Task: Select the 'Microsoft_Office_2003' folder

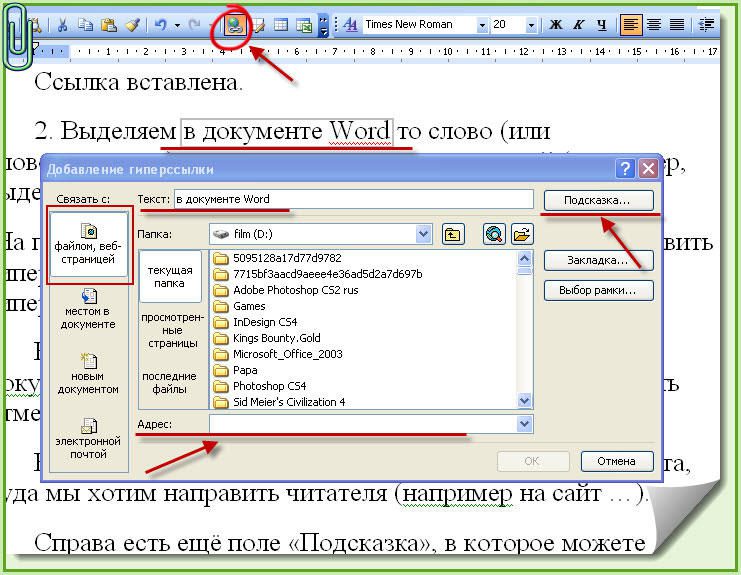Action: pos(278,354)
